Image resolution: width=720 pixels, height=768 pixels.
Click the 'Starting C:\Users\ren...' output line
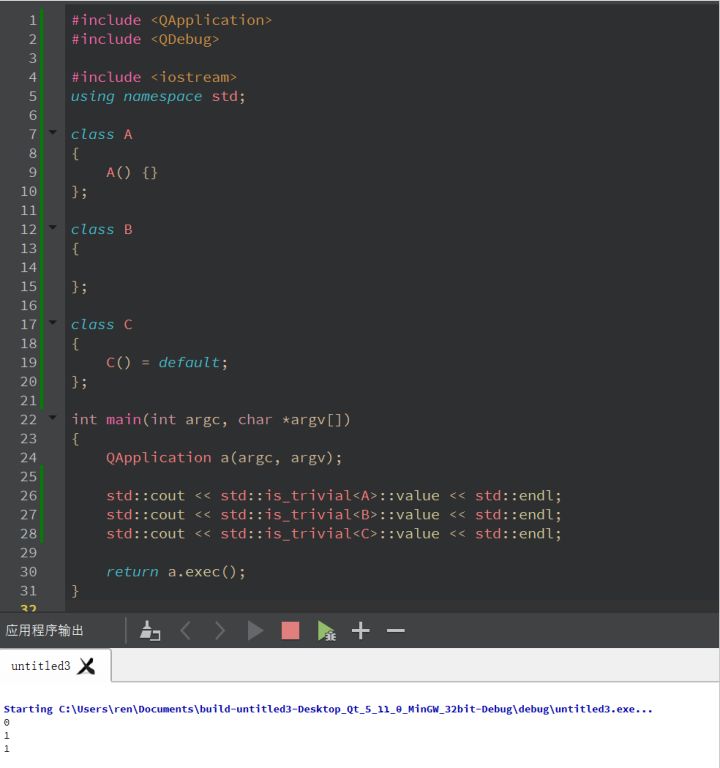328,709
